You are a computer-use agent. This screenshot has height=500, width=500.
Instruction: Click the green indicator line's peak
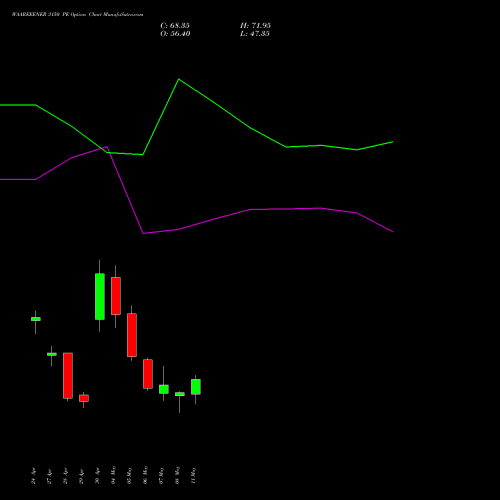click(x=179, y=79)
